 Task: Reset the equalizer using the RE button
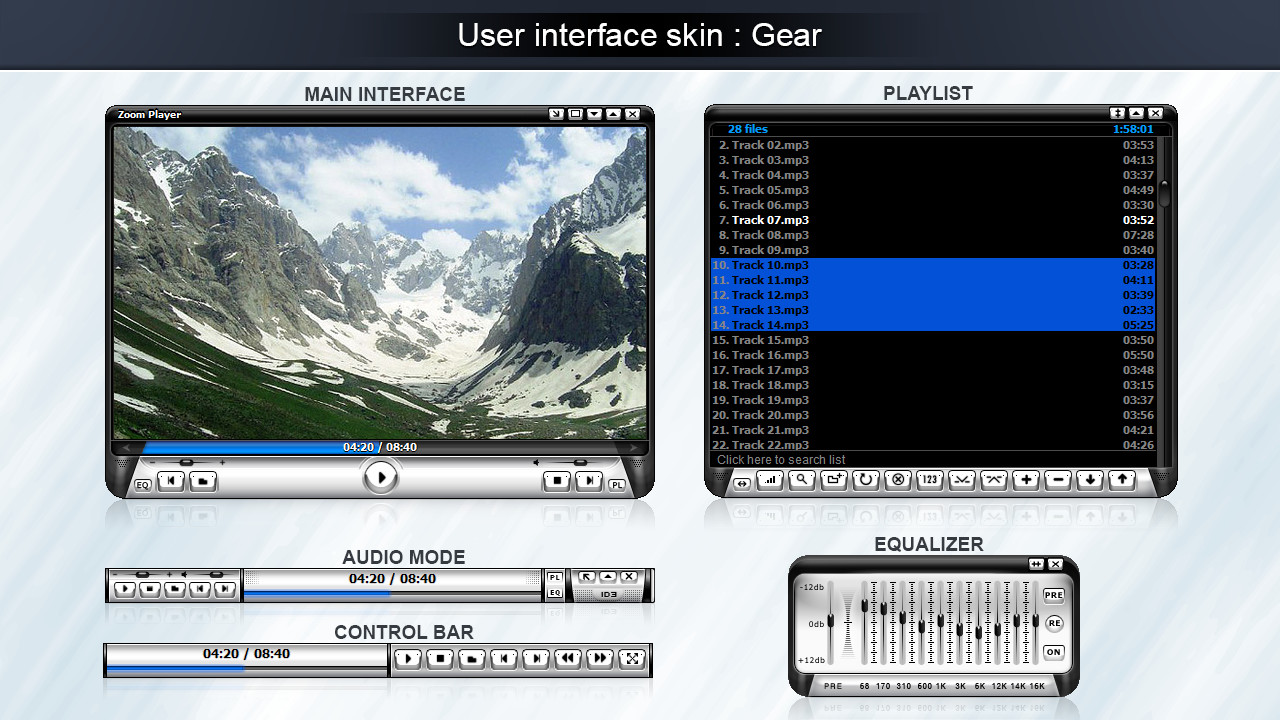1054,623
